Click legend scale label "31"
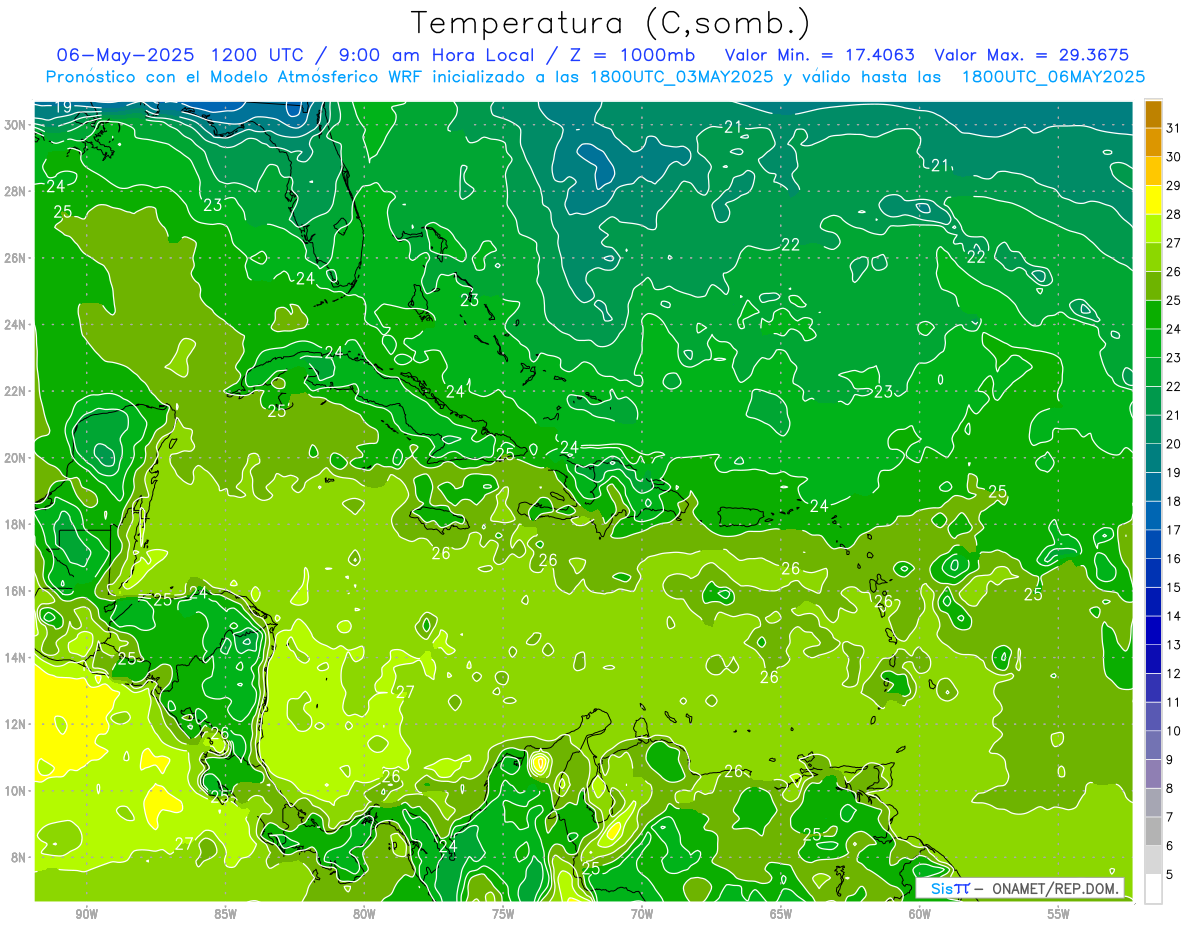The image size is (1200, 927). (x=1174, y=128)
